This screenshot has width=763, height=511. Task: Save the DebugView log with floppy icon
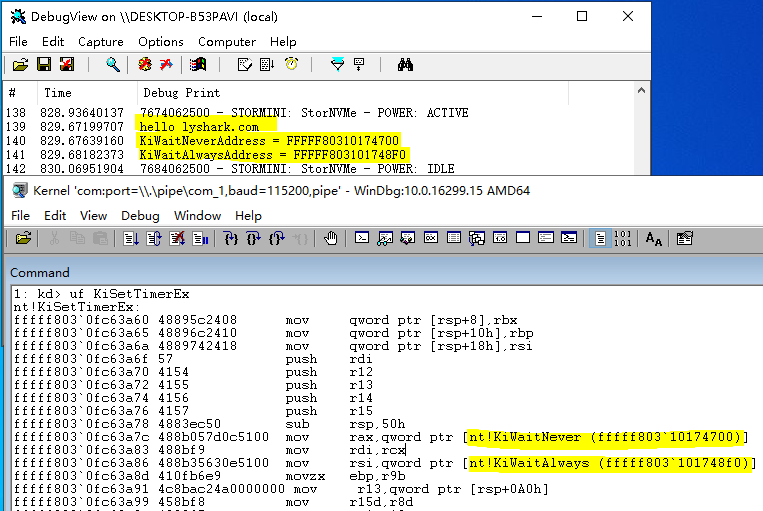click(44, 64)
